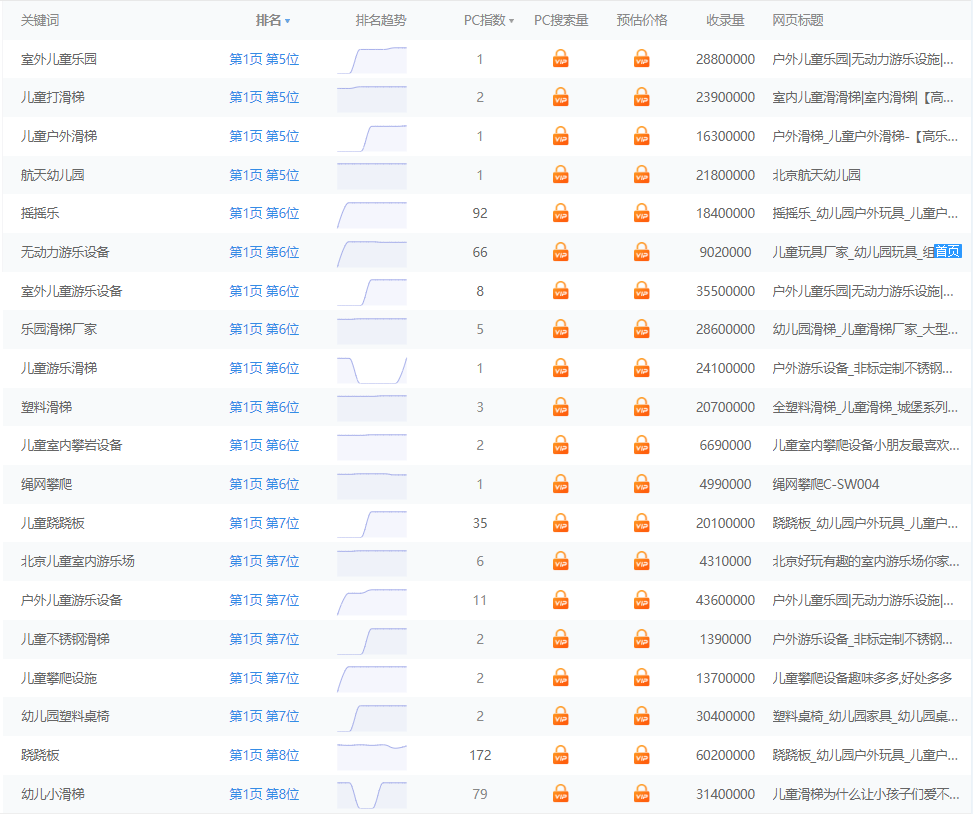The width and height of the screenshot is (973, 814).
Task: View ranking trend chart for 户外儿童游乐设备
Action: pyautogui.click(x=372, y=602)
